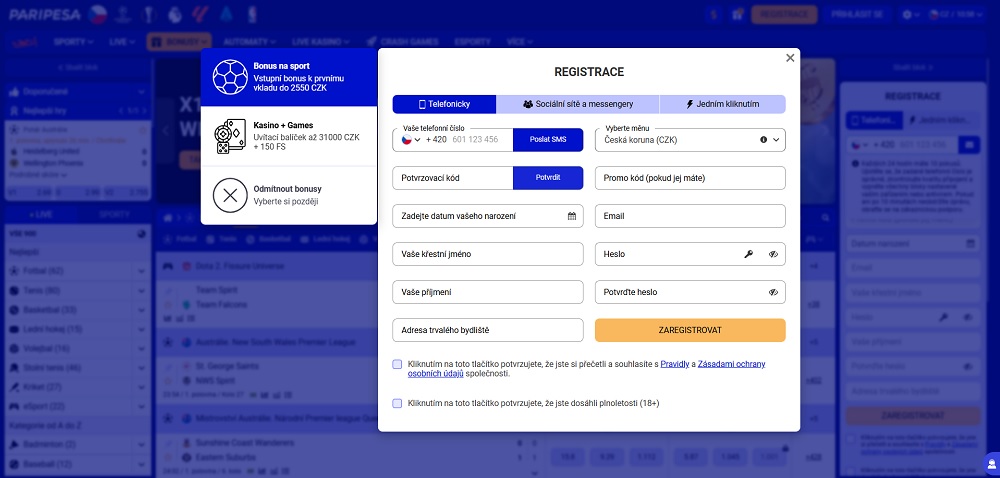This screenshot has height=478, width=1000.
Task: Click the Email input field
Action: coord(690,216)
